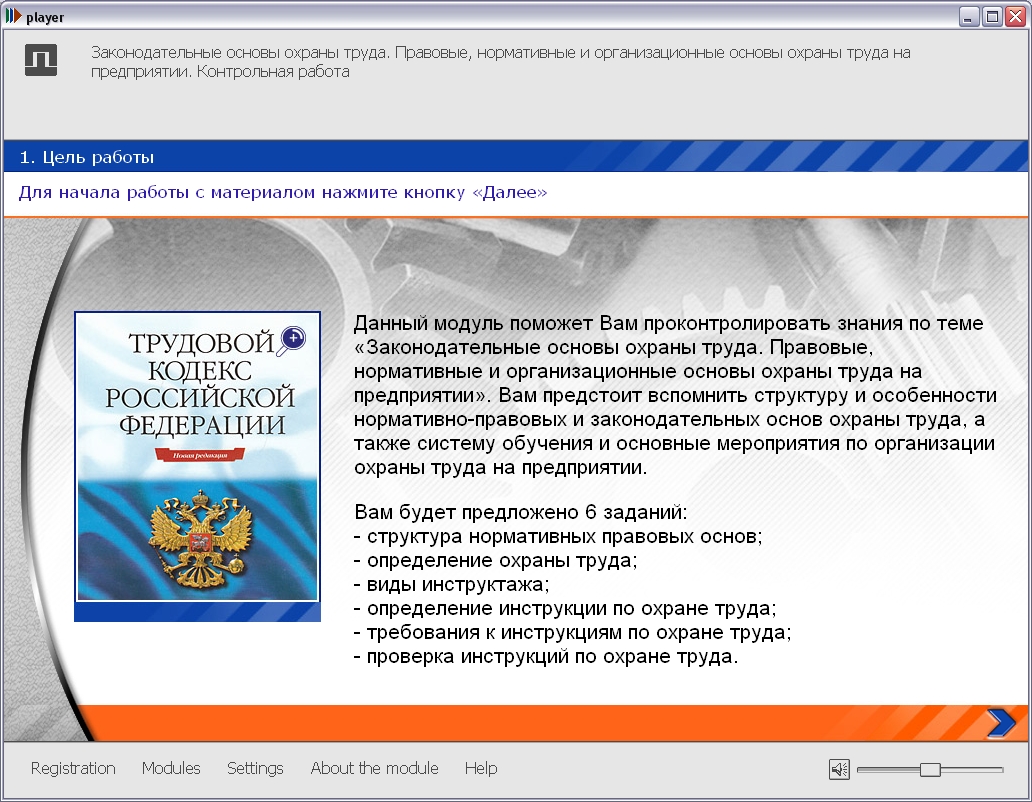Open the Modules menu
1032x802 pixels.
[171, 768]
